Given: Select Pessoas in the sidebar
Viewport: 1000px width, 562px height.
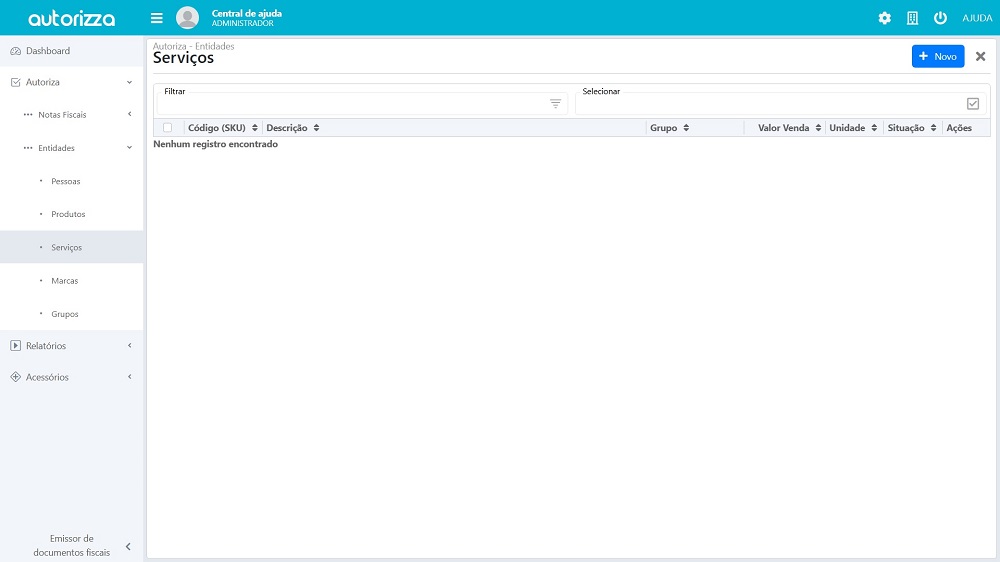Looking at the screenshot, I should (65, 181).
